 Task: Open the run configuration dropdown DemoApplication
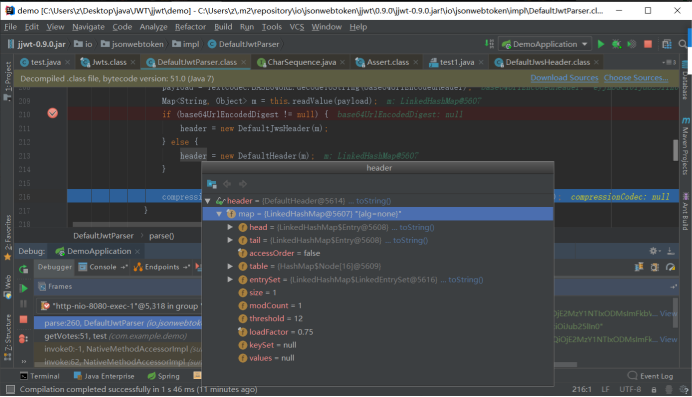point(545,44)
